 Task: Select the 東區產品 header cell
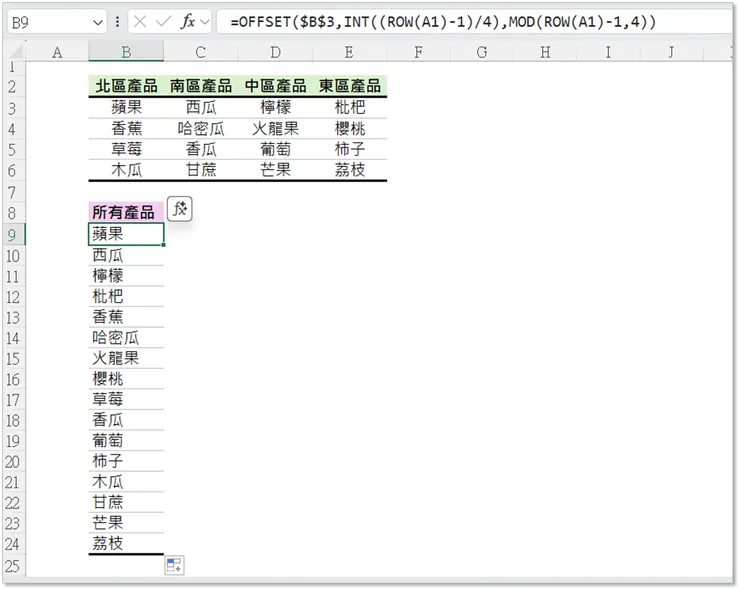(x=350, y=86)
